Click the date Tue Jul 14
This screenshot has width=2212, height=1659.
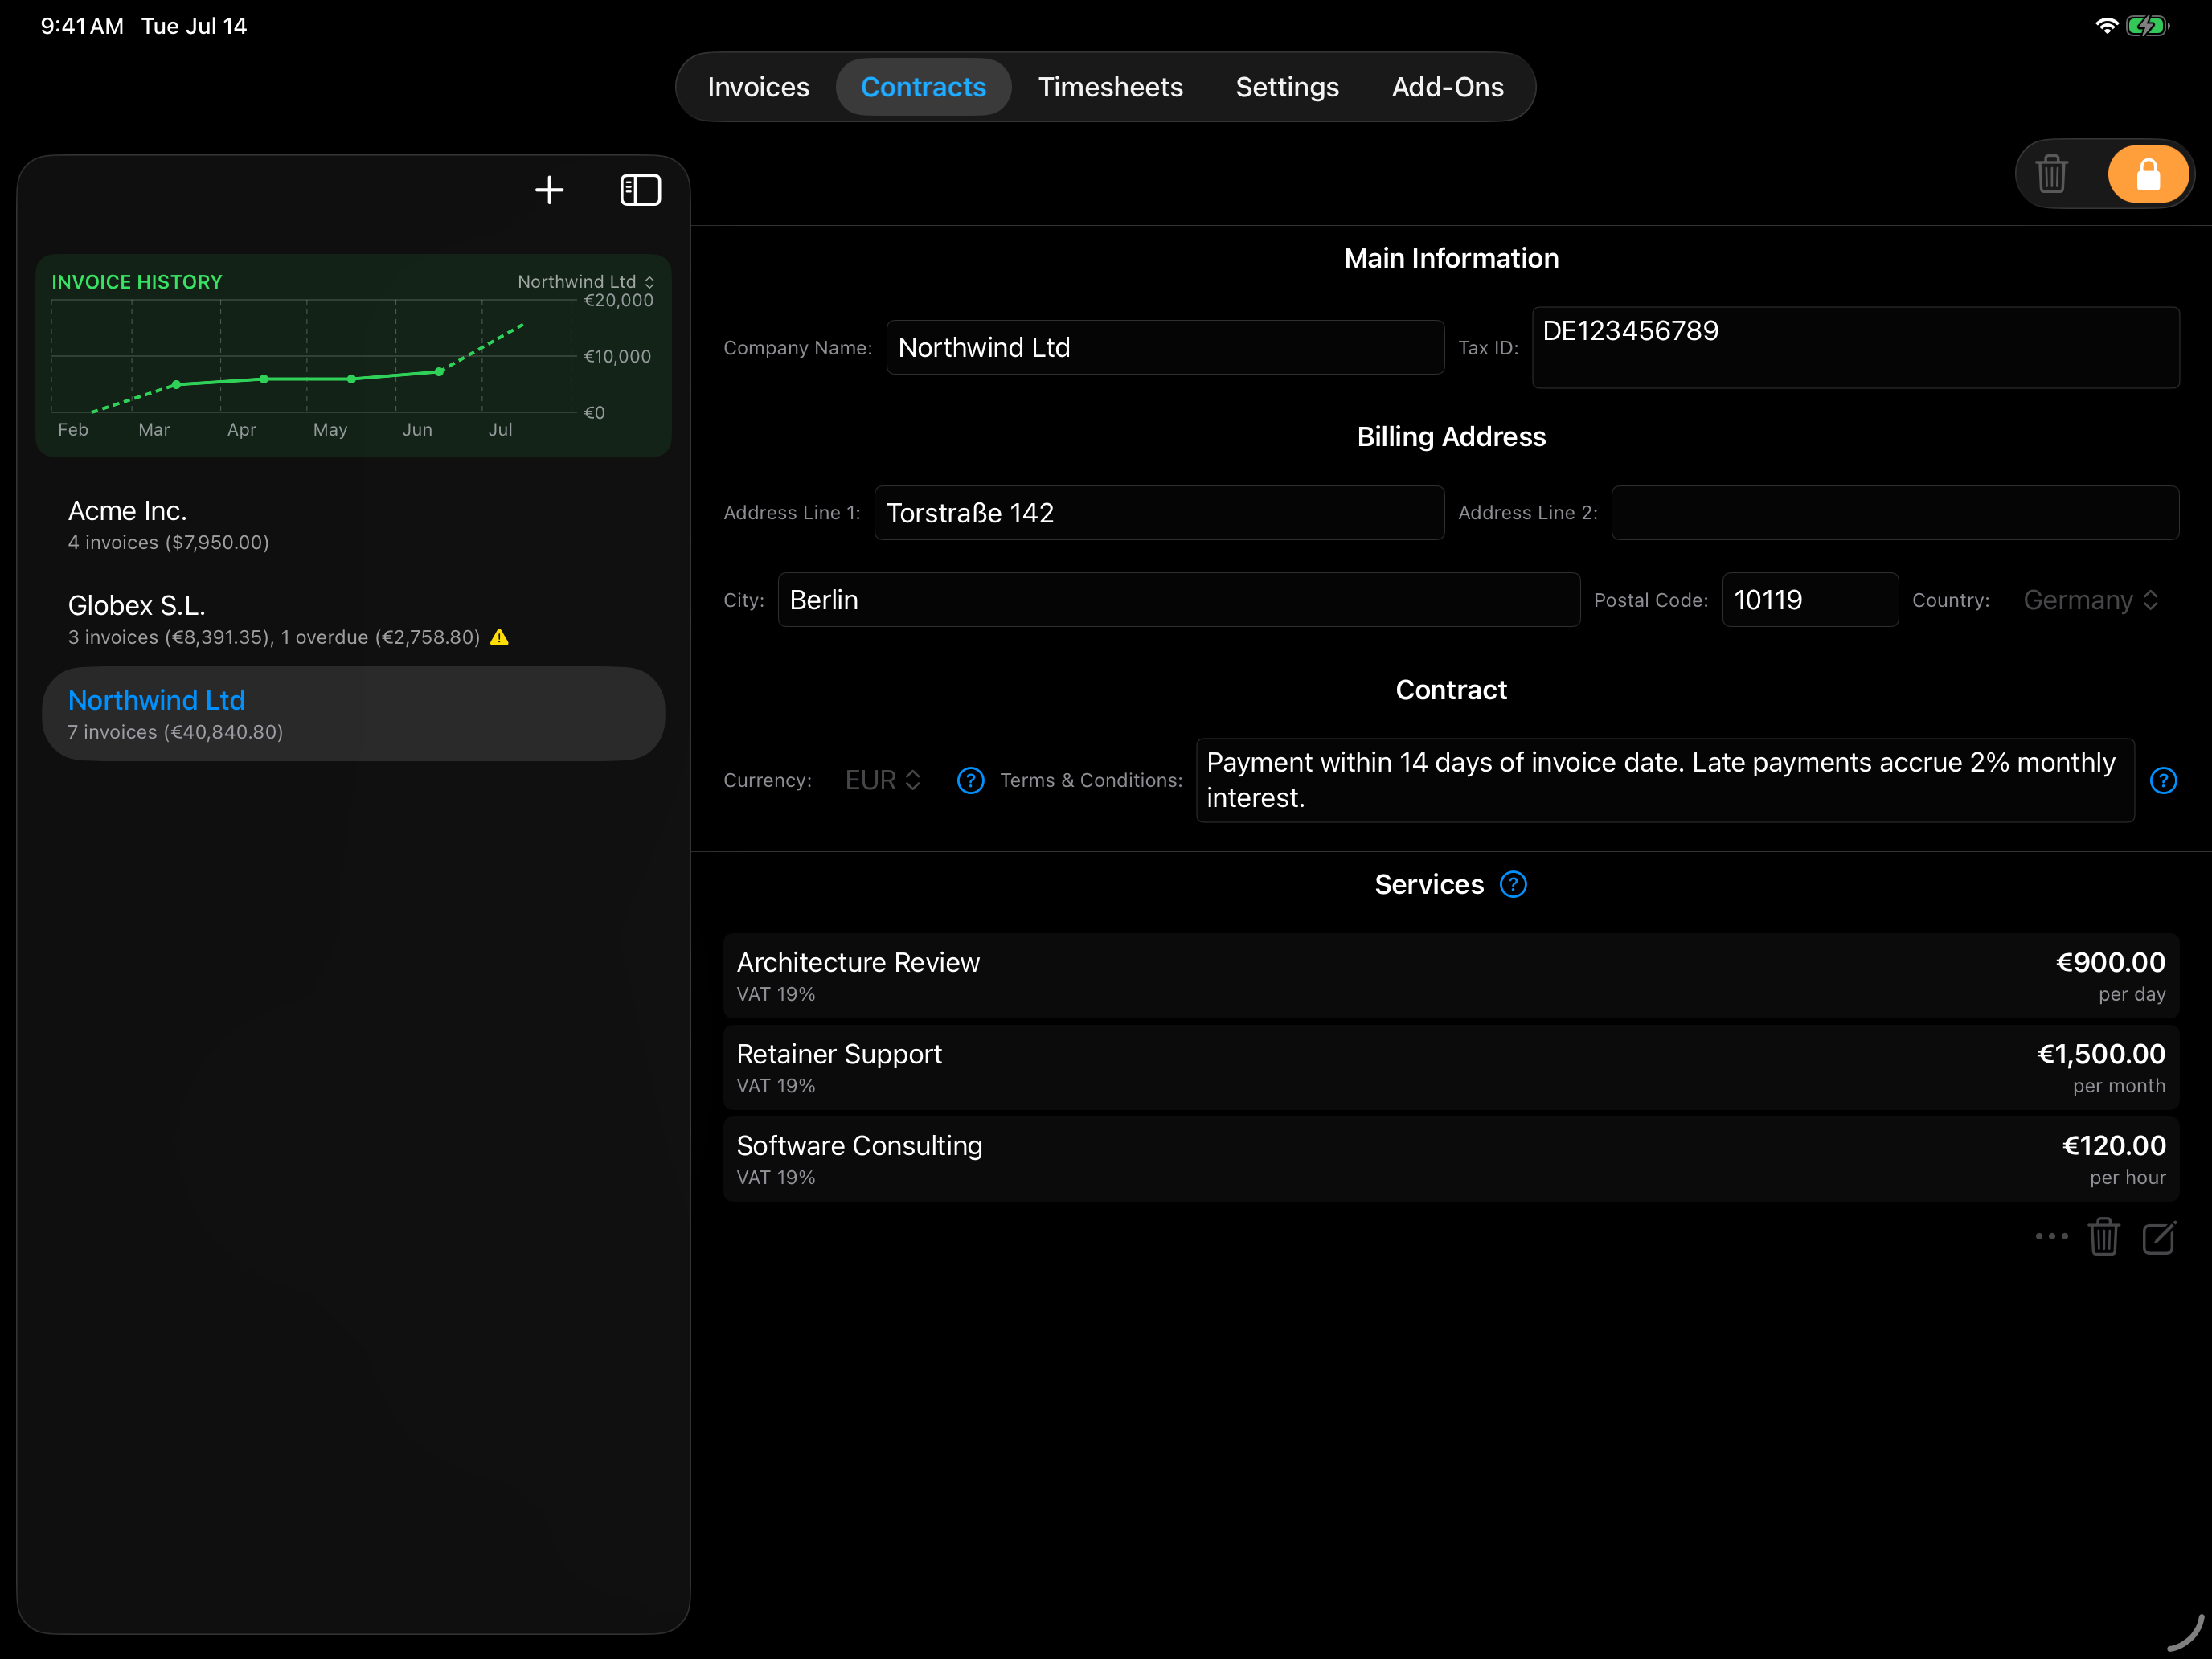tap(194, 26)
